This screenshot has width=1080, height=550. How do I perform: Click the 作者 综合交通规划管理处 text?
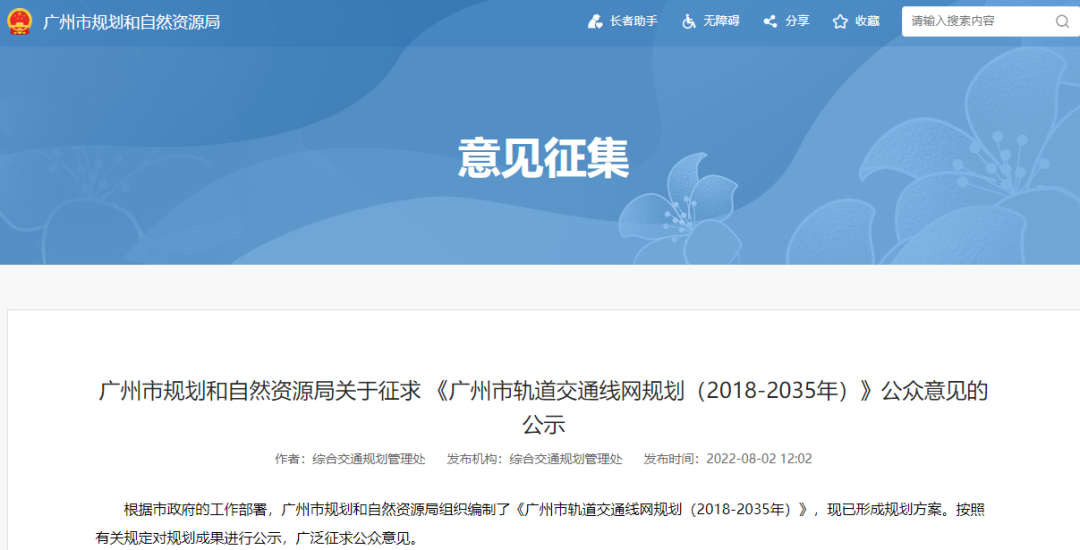350,459
